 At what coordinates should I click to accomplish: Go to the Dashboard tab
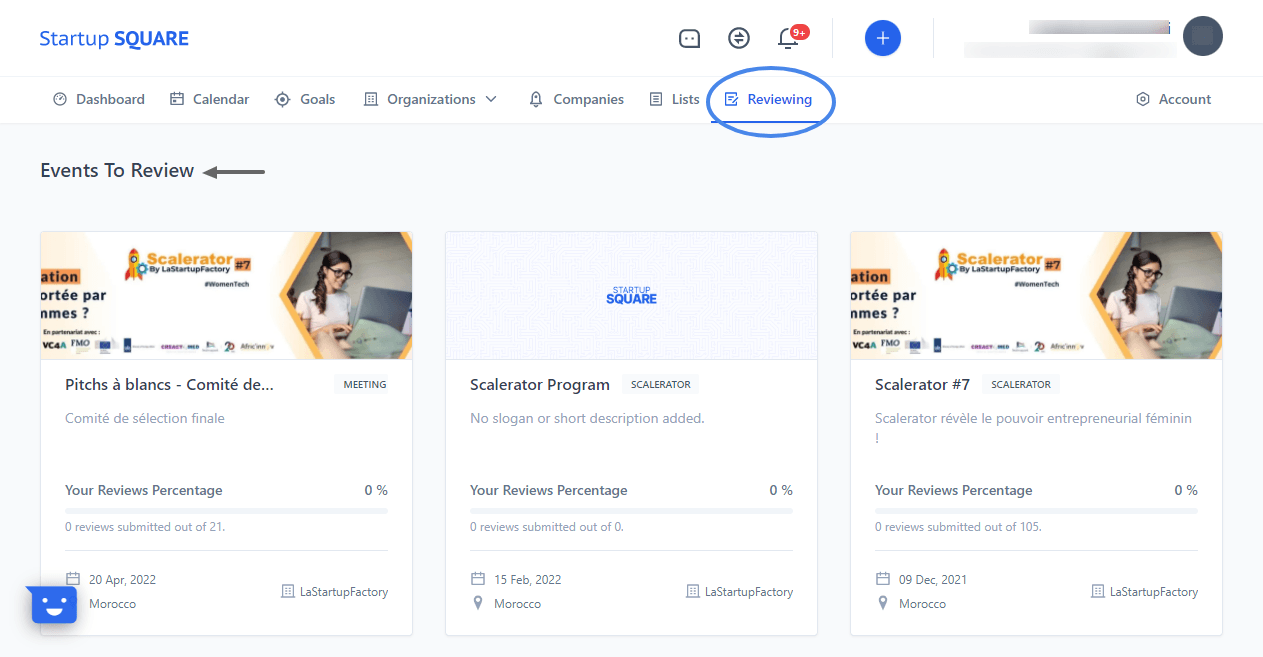tap(98, 99)
